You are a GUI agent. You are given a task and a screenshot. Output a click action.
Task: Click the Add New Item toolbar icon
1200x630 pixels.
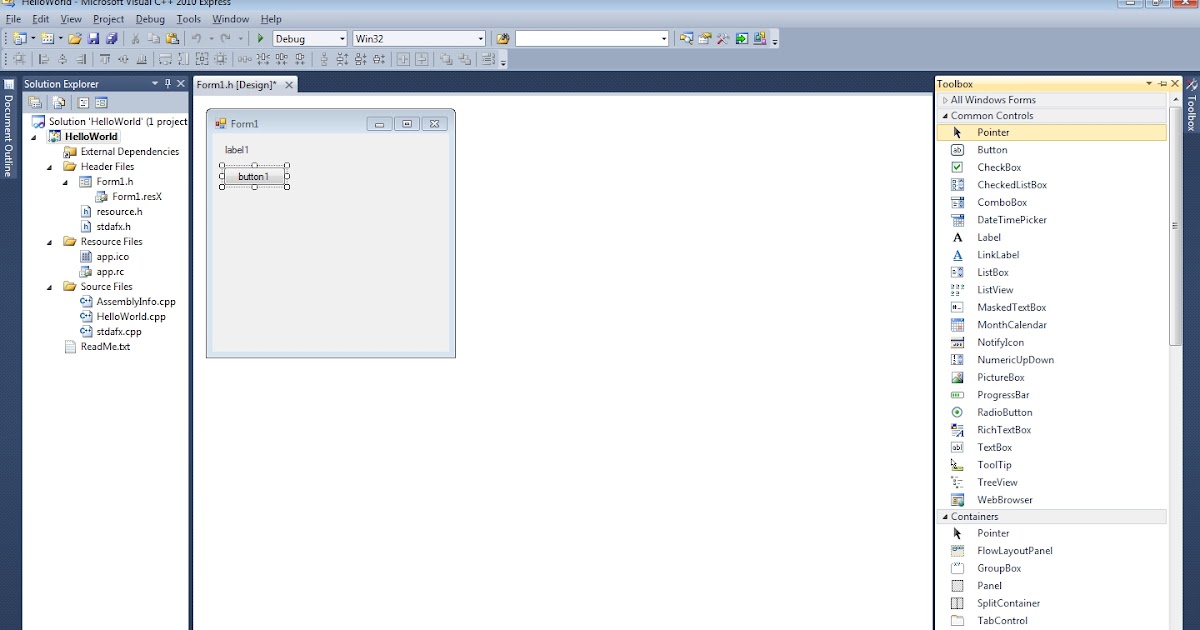(46, 38)
